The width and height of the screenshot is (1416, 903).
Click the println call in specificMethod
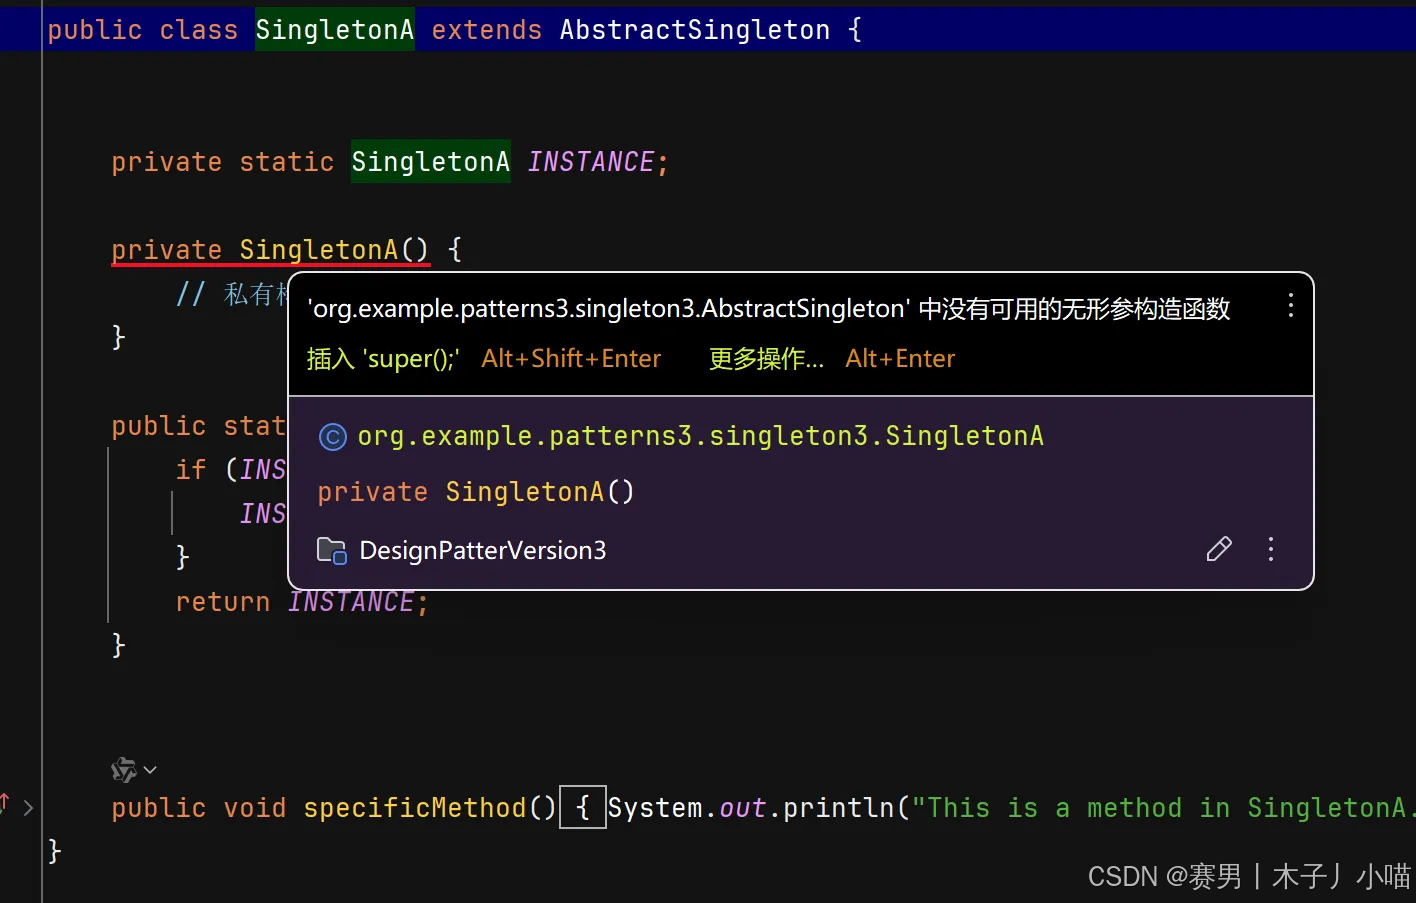click(838, 808)
